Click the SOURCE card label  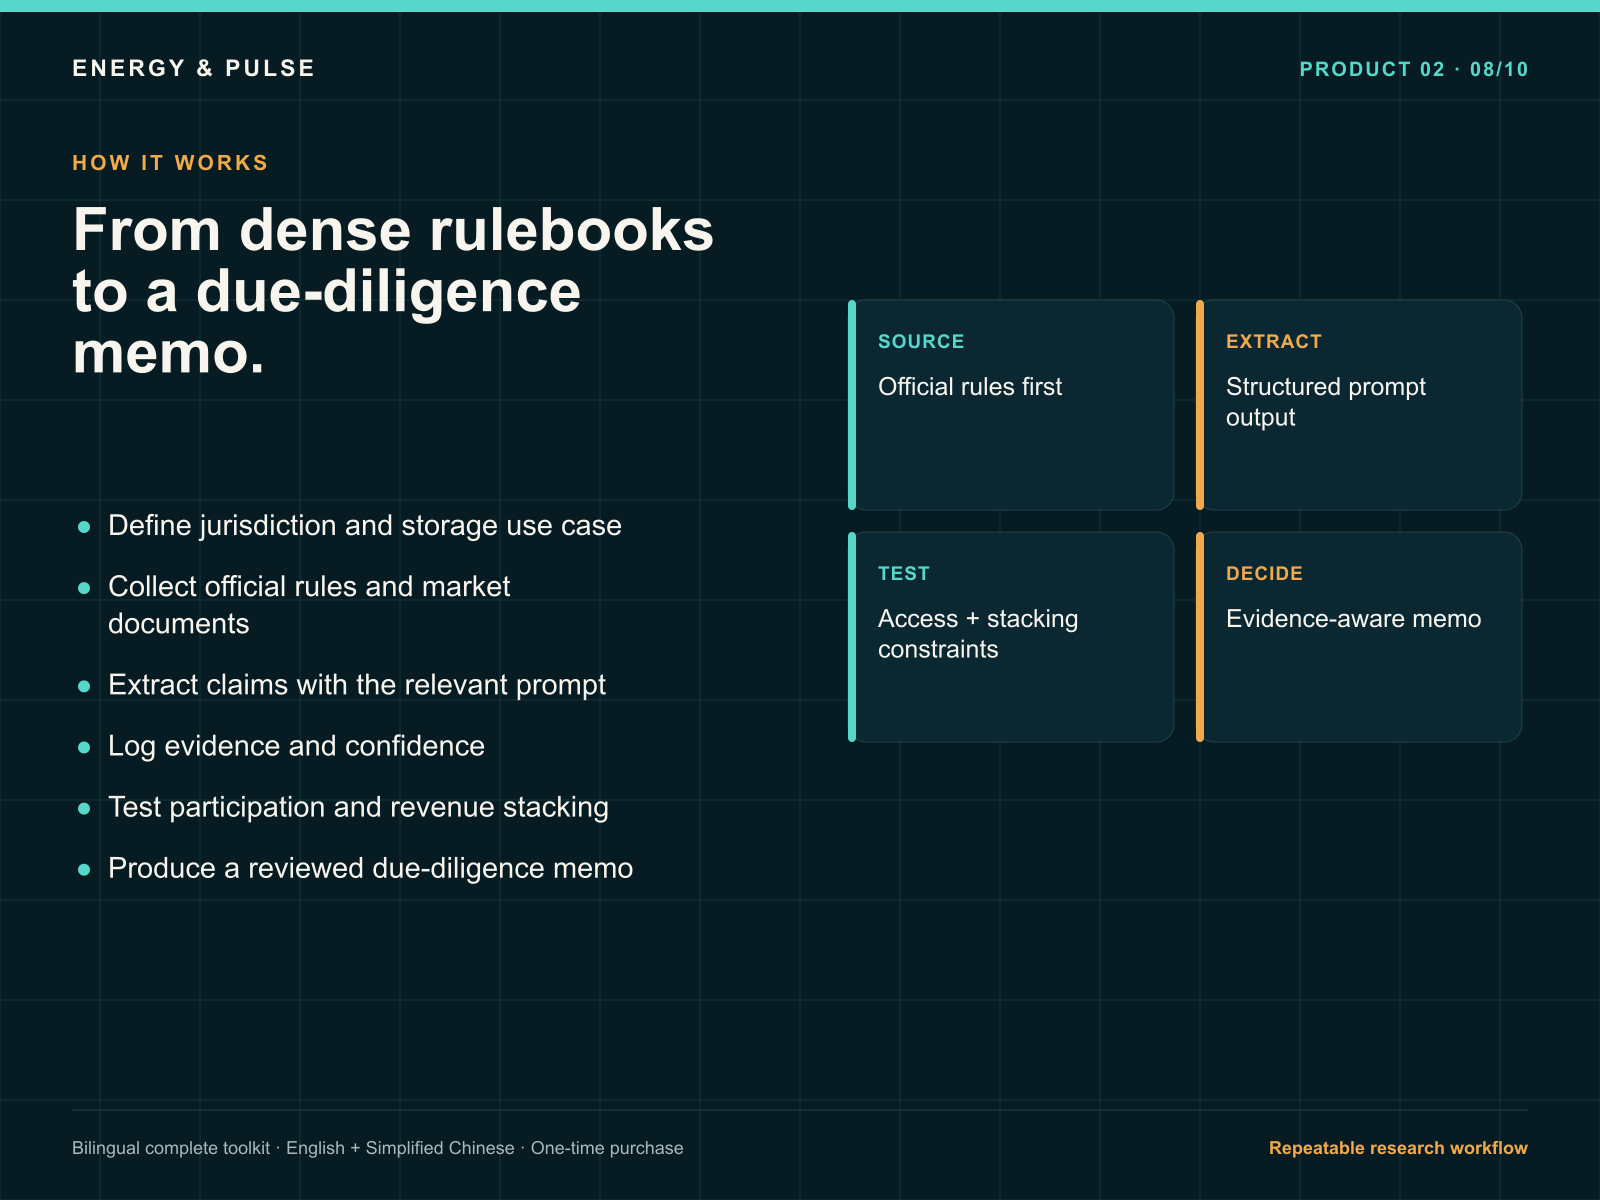(x=921, y=341)
